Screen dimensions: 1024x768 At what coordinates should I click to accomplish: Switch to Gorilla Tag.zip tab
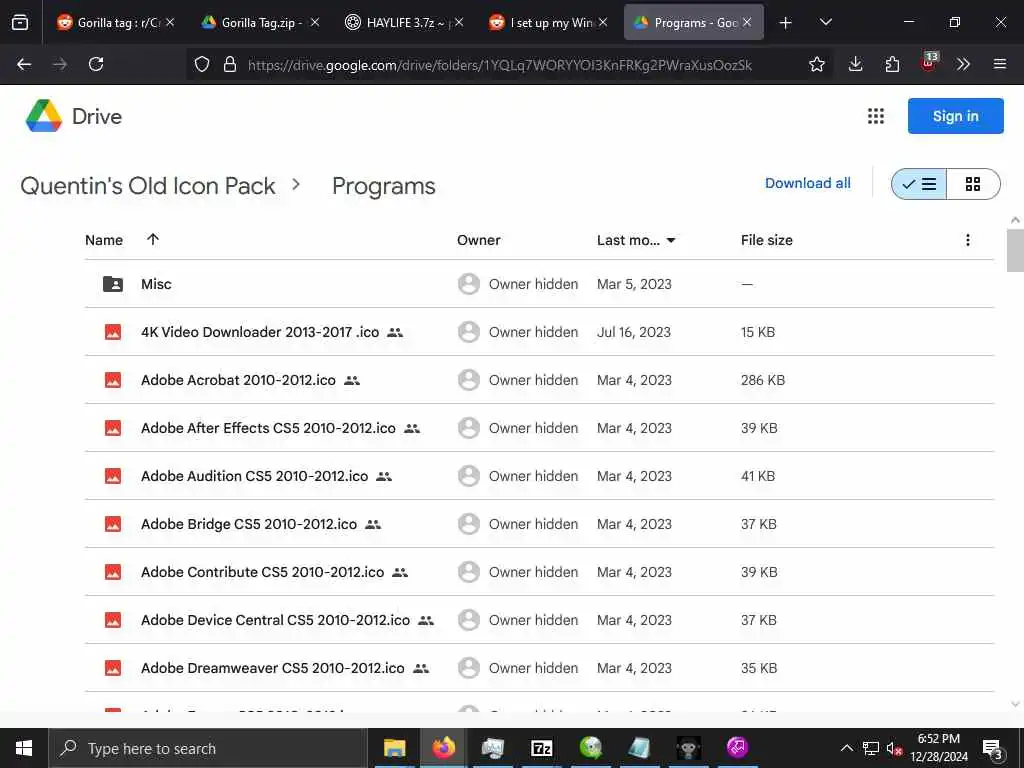click(x=259, y=22)
